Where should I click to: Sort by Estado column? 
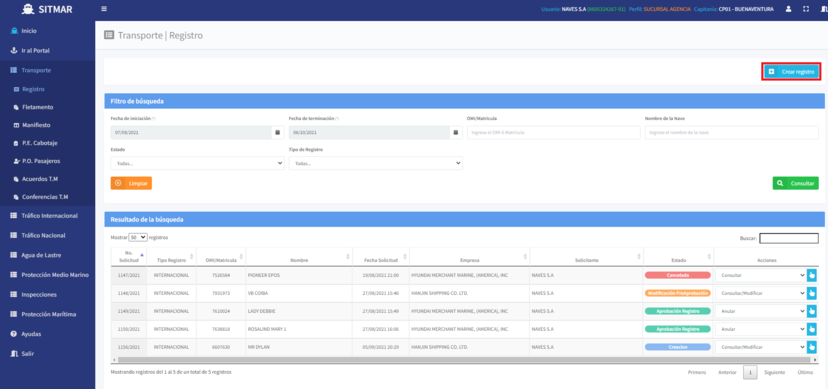[x=679, y=257]
